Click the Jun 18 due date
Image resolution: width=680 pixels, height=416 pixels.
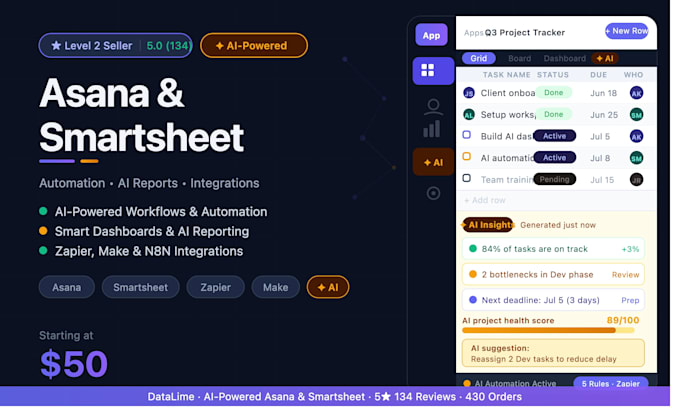(x=603, y=93)
